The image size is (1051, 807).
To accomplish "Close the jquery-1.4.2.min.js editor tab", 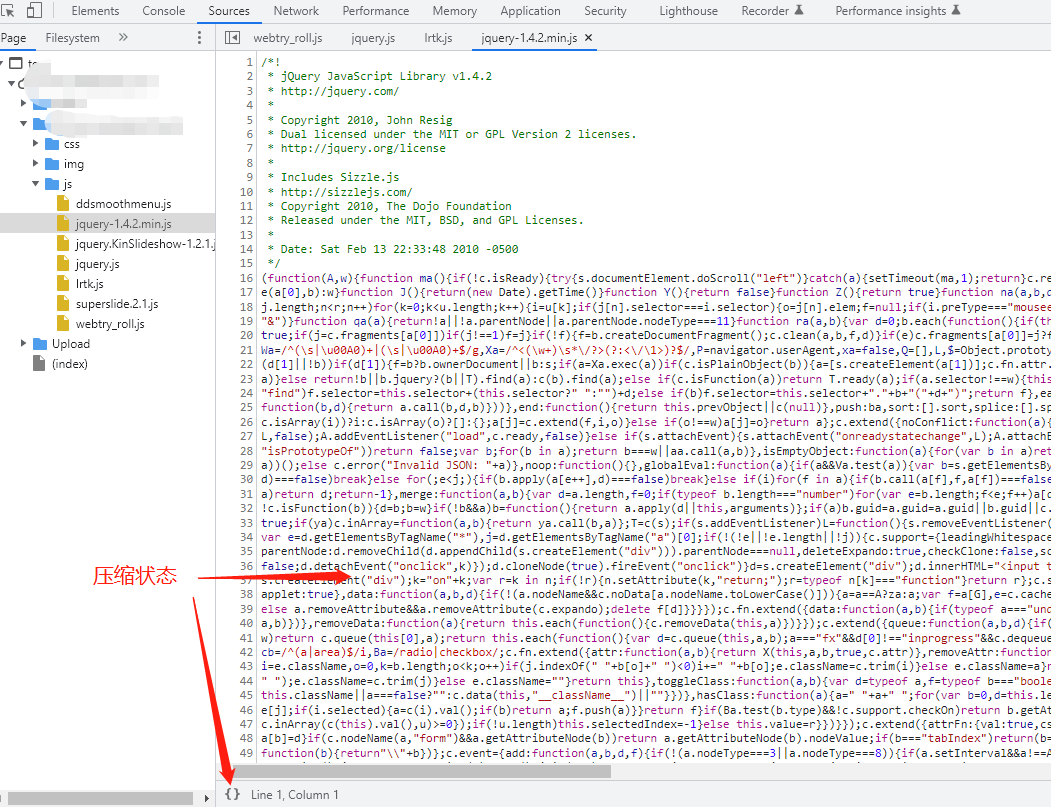I will click(x=588, y=38).
